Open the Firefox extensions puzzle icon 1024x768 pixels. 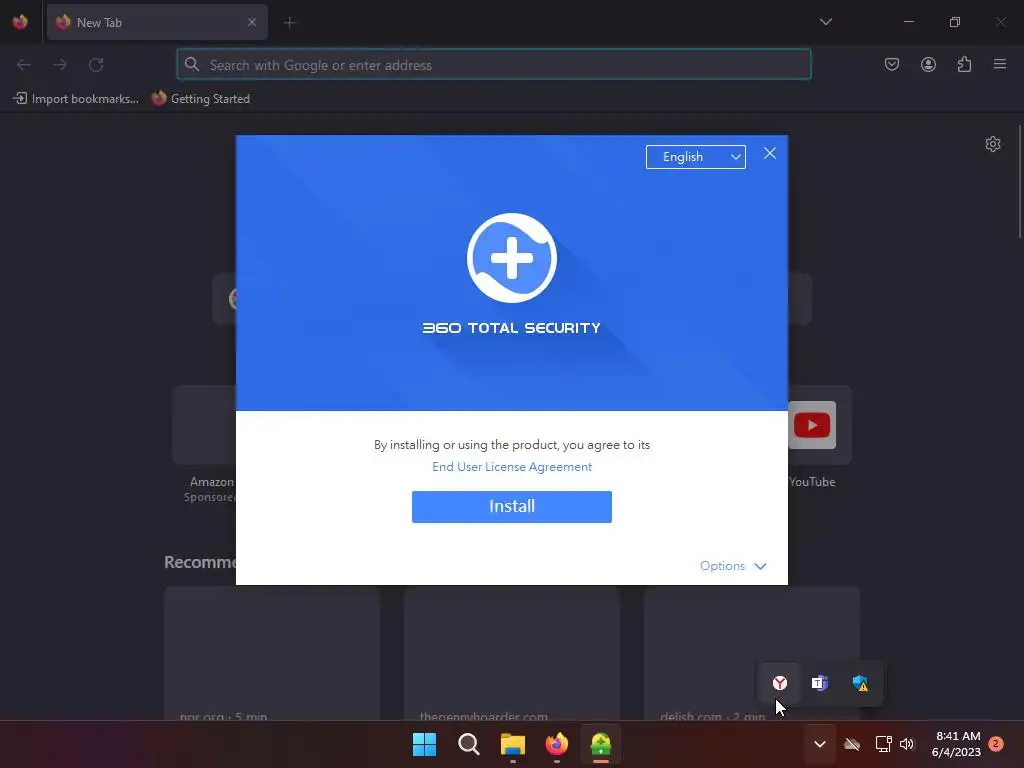tap(964, 64)
